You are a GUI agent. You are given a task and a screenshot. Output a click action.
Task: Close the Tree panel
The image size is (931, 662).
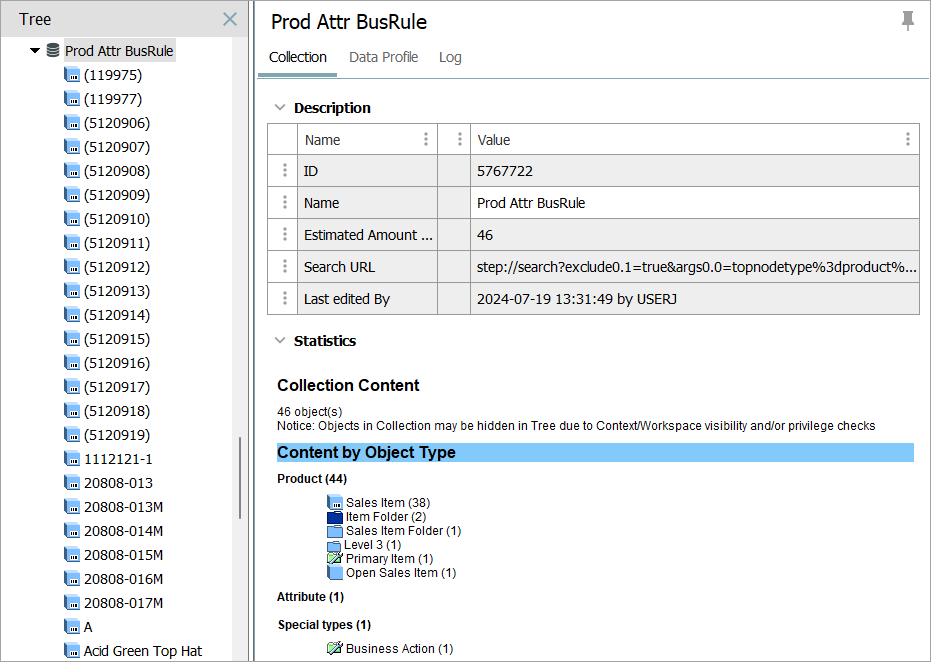230,19
